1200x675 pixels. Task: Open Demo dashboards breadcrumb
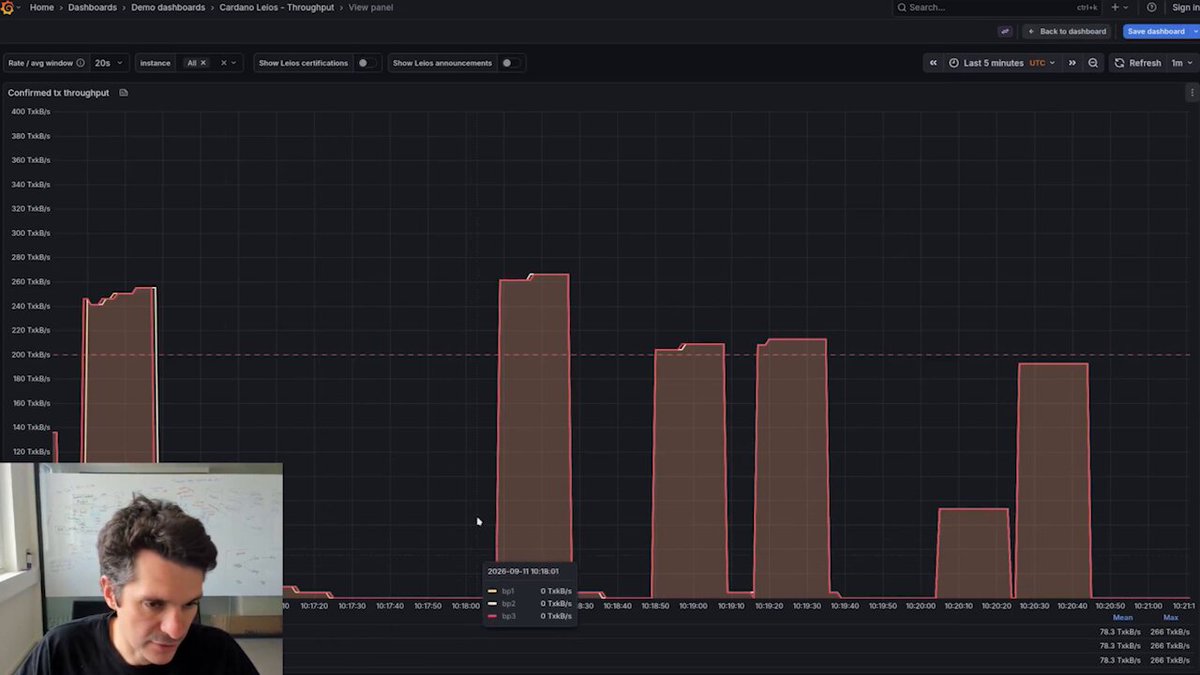[x=168, y=7]
